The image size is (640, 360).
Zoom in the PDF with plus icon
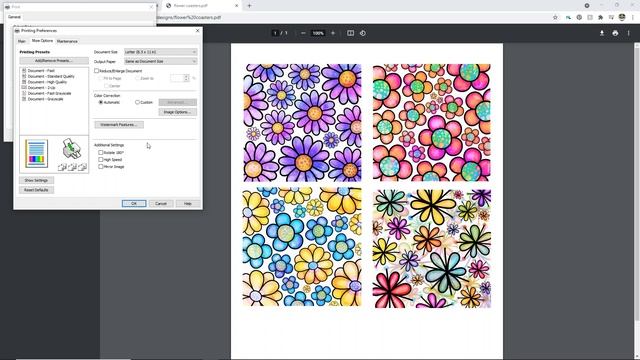333,33
